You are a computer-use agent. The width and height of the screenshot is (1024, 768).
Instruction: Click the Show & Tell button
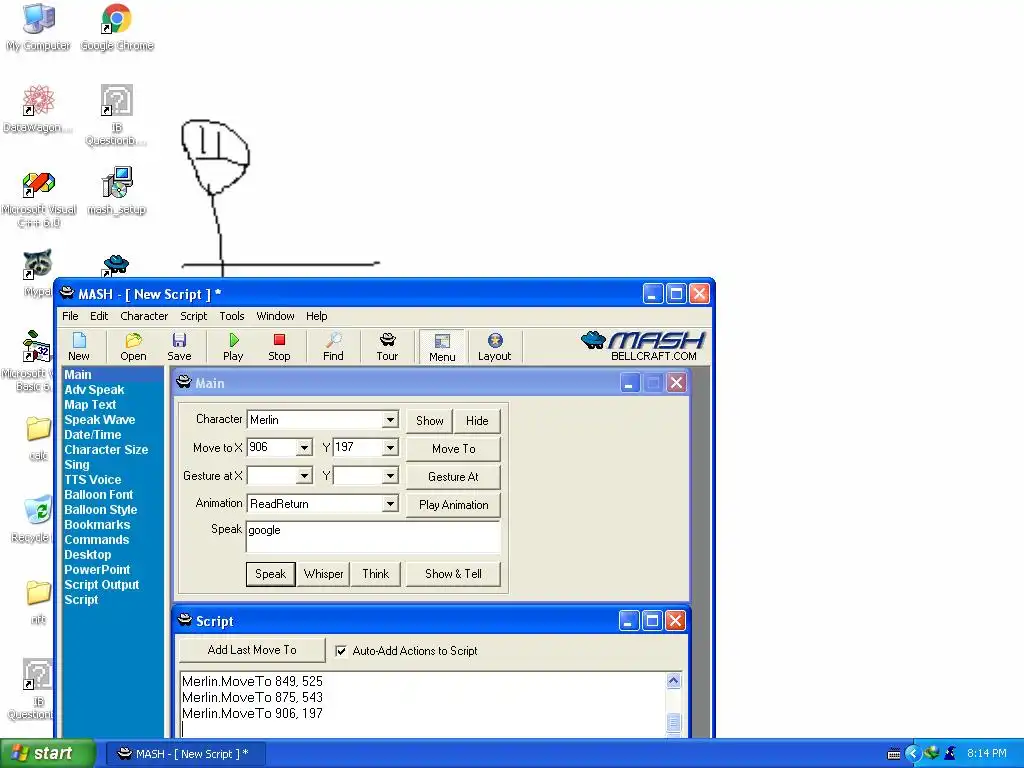pyautogui.click(x=453, y=574)
